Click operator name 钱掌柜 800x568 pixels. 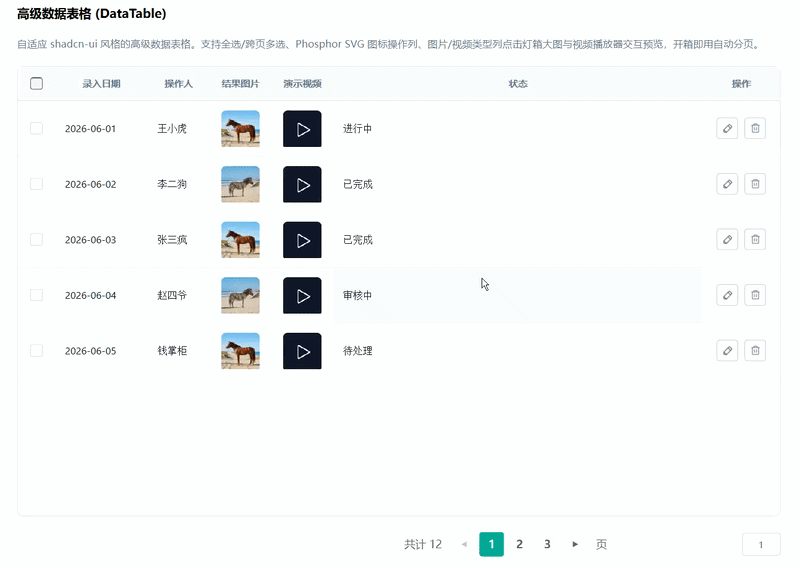(172, 351)
